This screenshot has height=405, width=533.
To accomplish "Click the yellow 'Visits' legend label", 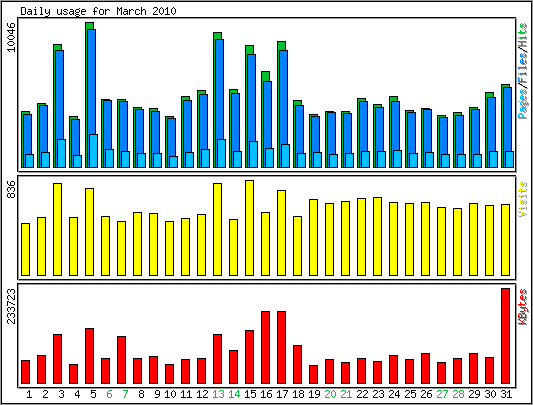I will pos(523,199).
